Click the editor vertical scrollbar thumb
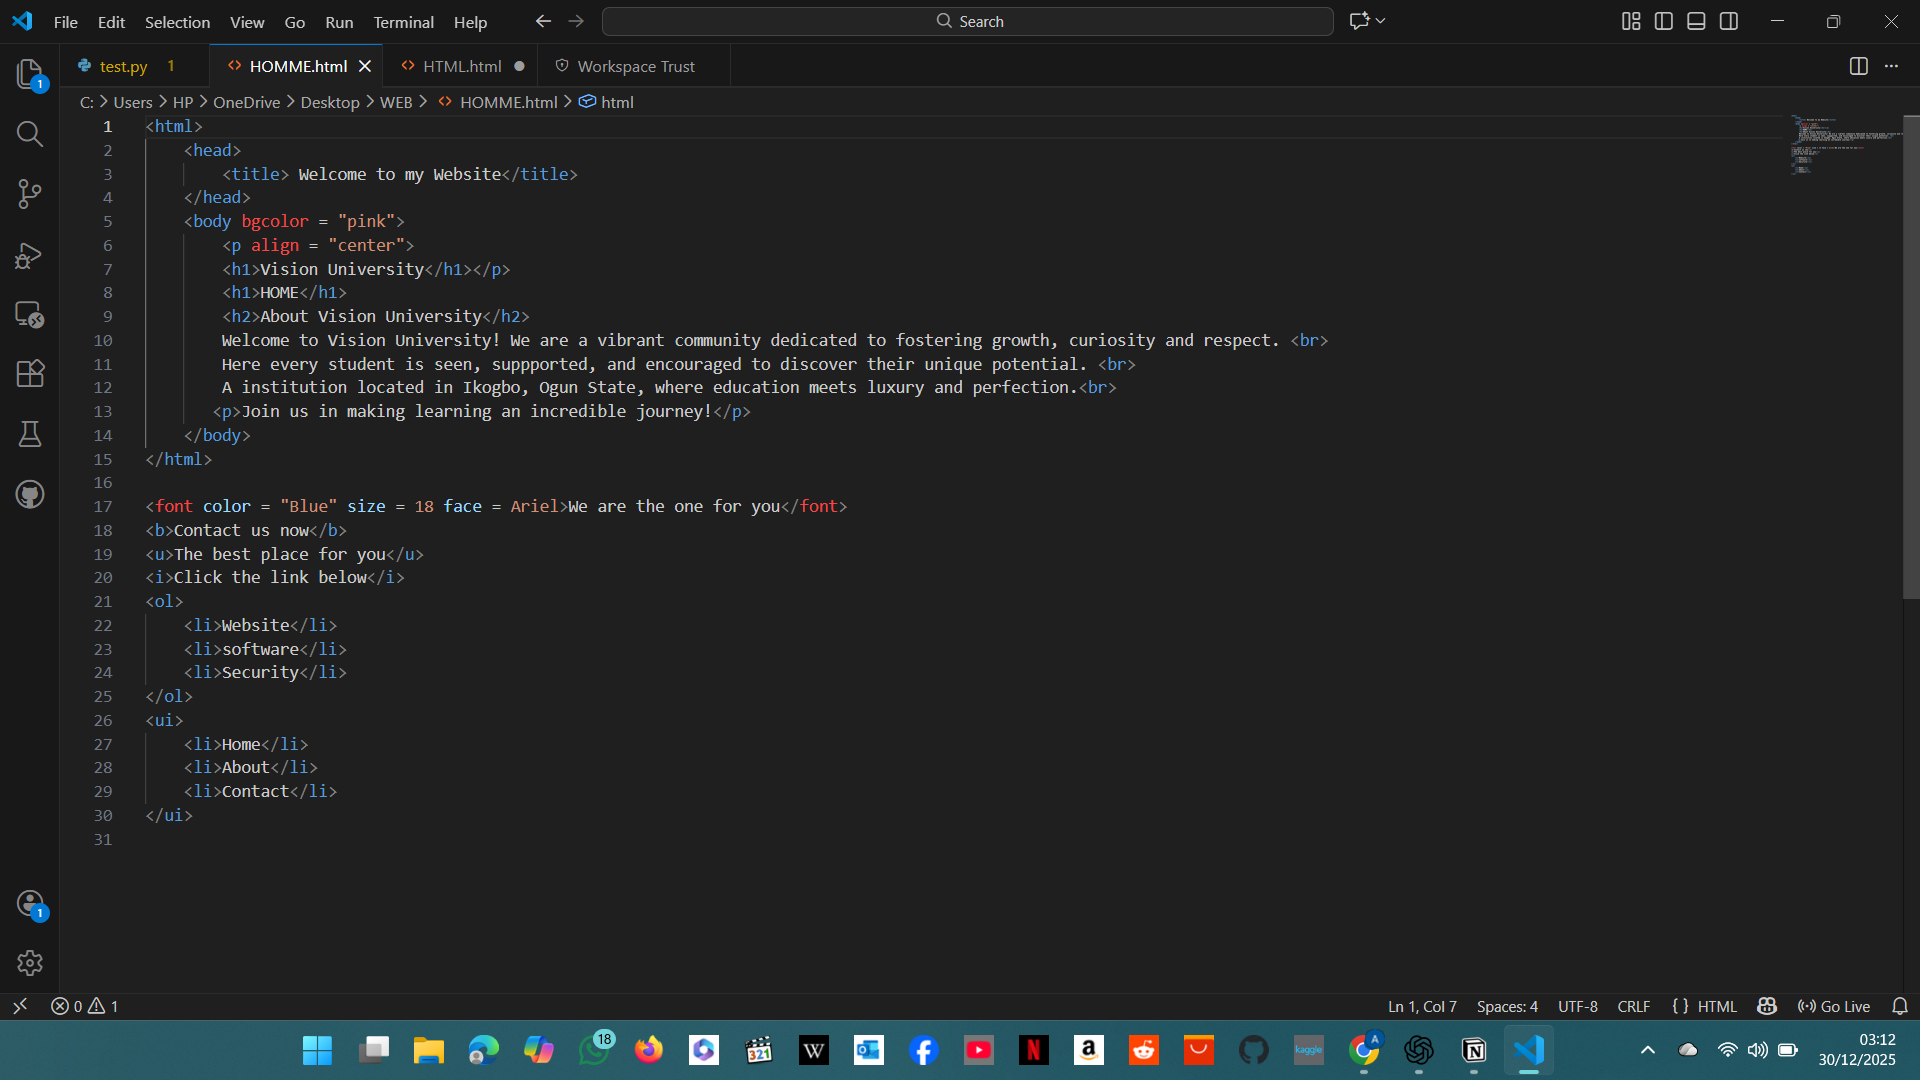 click(x=1910, y=357)
